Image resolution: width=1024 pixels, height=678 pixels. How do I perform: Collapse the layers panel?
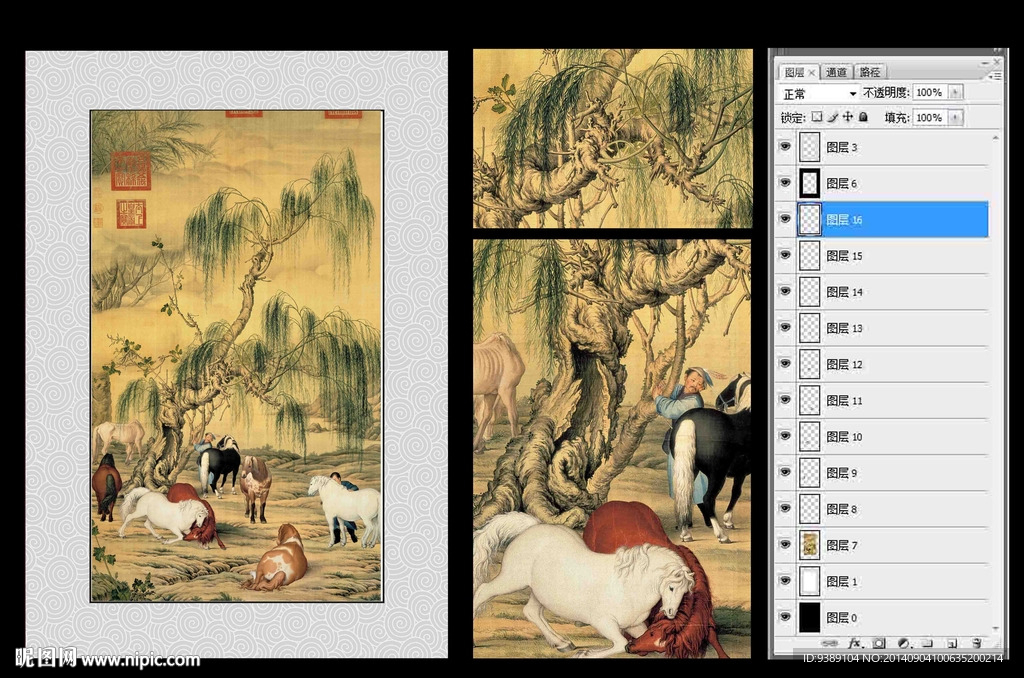point(985,61)
